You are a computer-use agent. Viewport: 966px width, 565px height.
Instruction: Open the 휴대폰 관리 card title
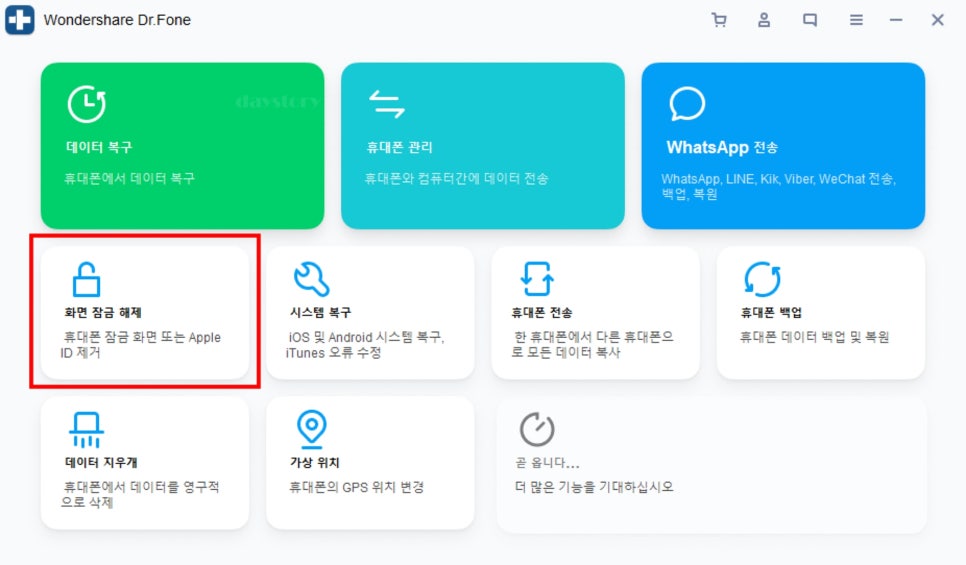pos(400,147)
